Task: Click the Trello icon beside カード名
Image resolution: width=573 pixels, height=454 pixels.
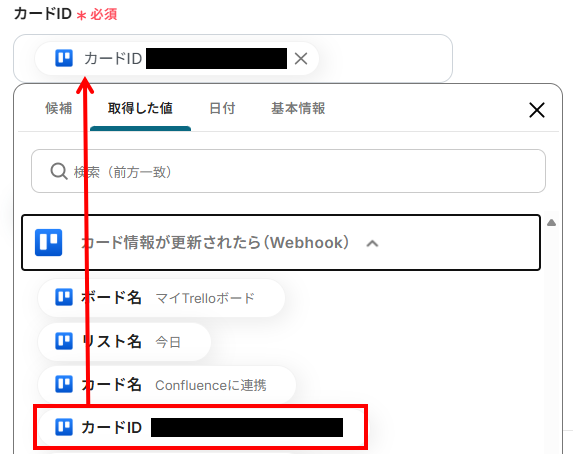Action: tap(64, 384)
